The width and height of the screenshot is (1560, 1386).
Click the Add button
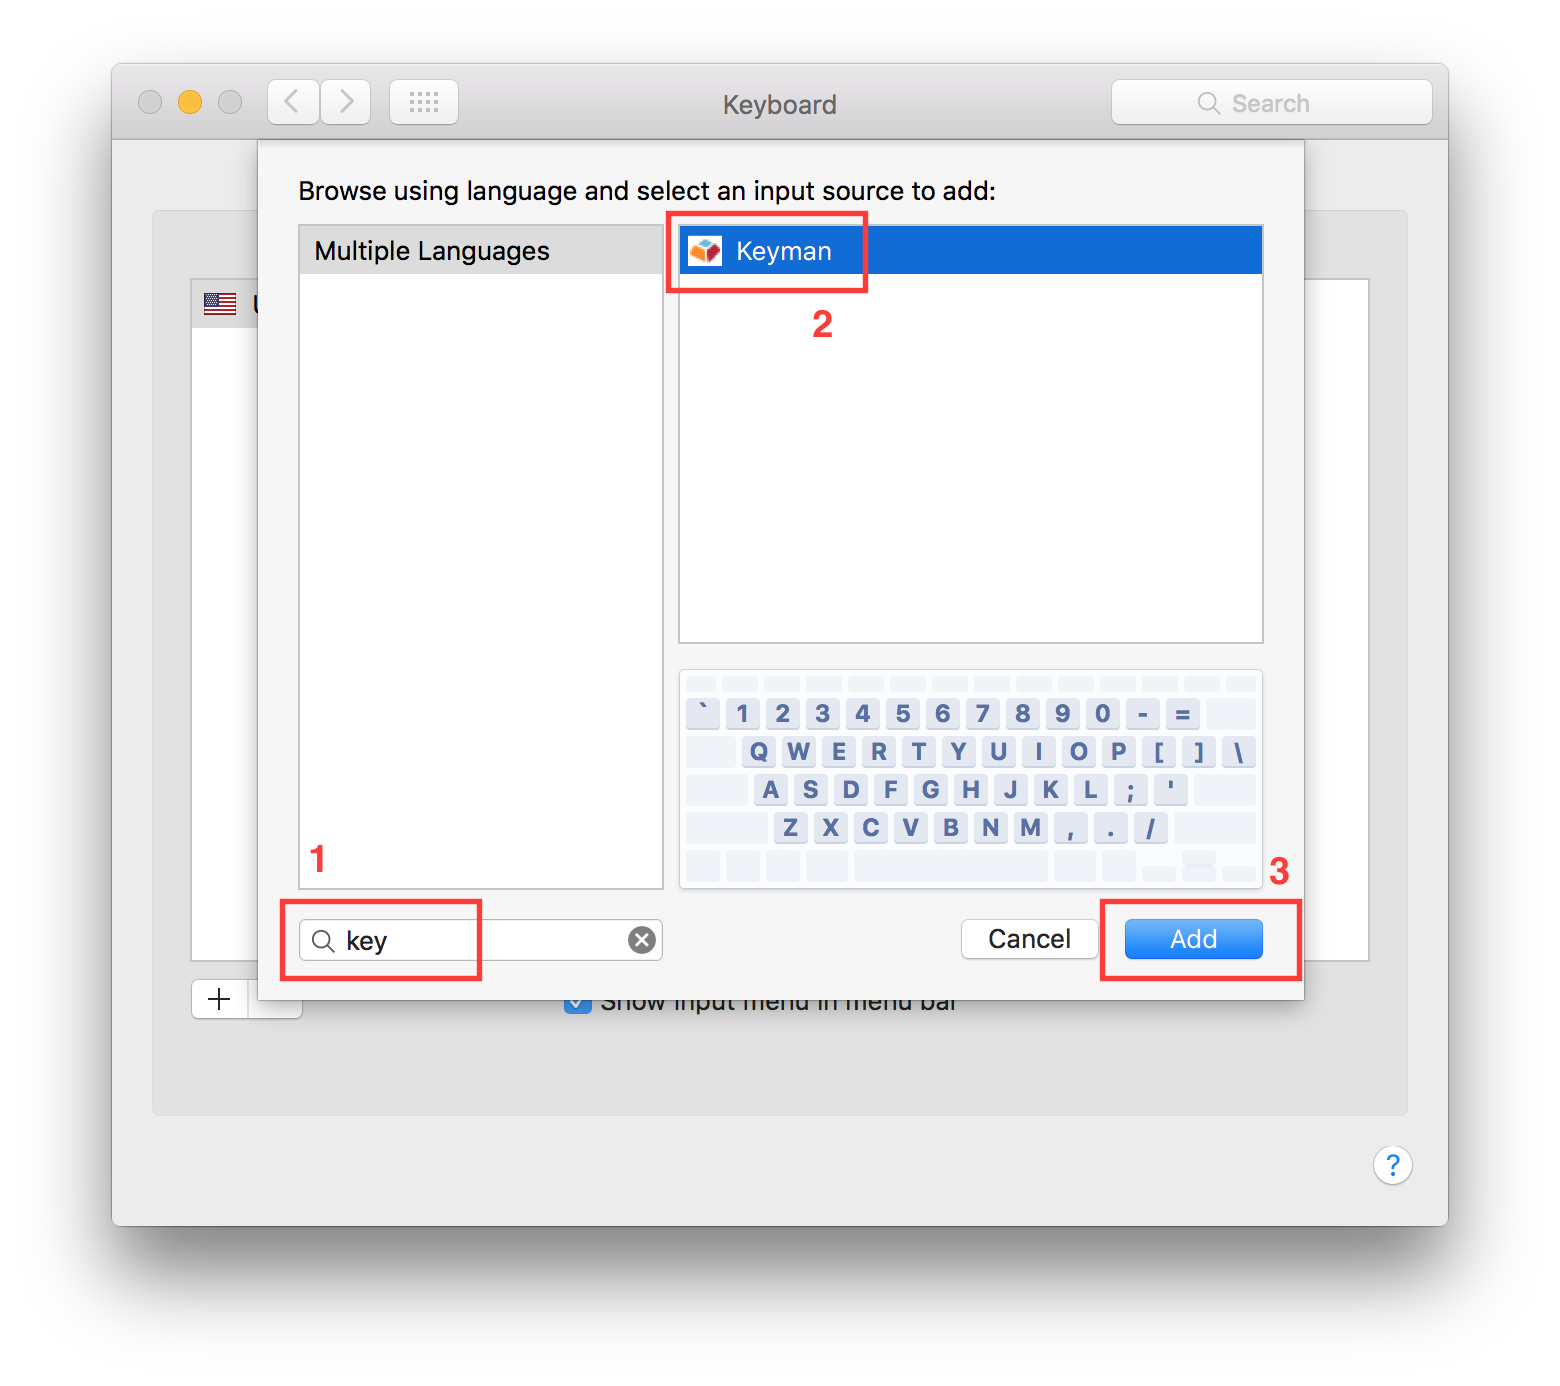click(1193, 939)
